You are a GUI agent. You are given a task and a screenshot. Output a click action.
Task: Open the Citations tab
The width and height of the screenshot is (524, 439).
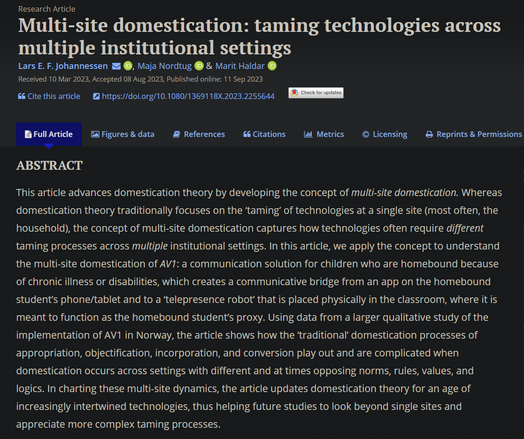264,134
